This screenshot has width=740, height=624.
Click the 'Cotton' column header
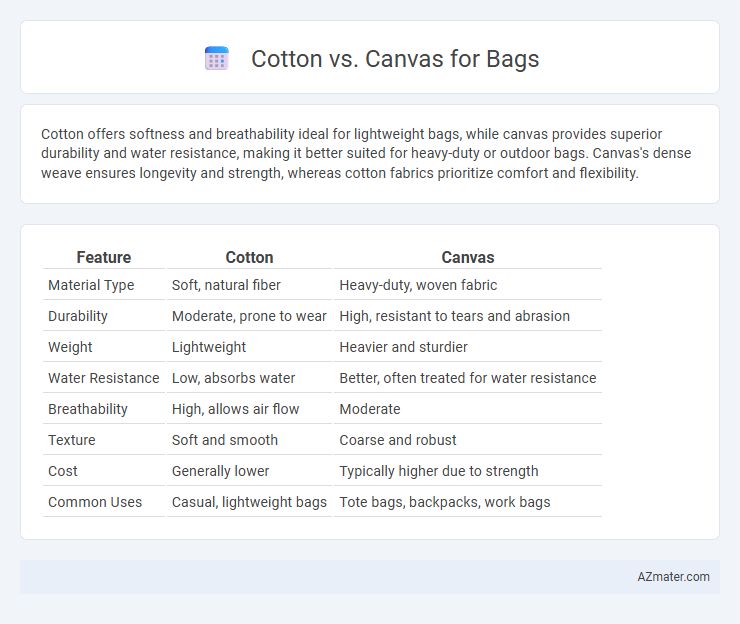pyautogui.click(x=249, y=257)
